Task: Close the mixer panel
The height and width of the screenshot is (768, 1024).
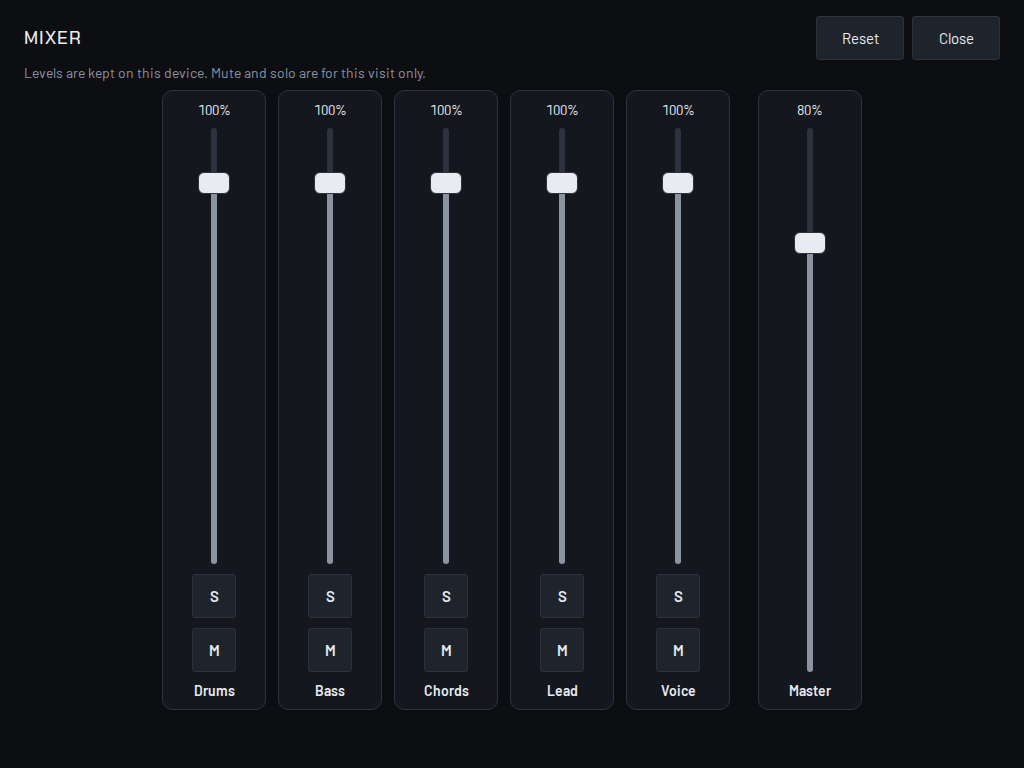Action: tap(956, 39)
